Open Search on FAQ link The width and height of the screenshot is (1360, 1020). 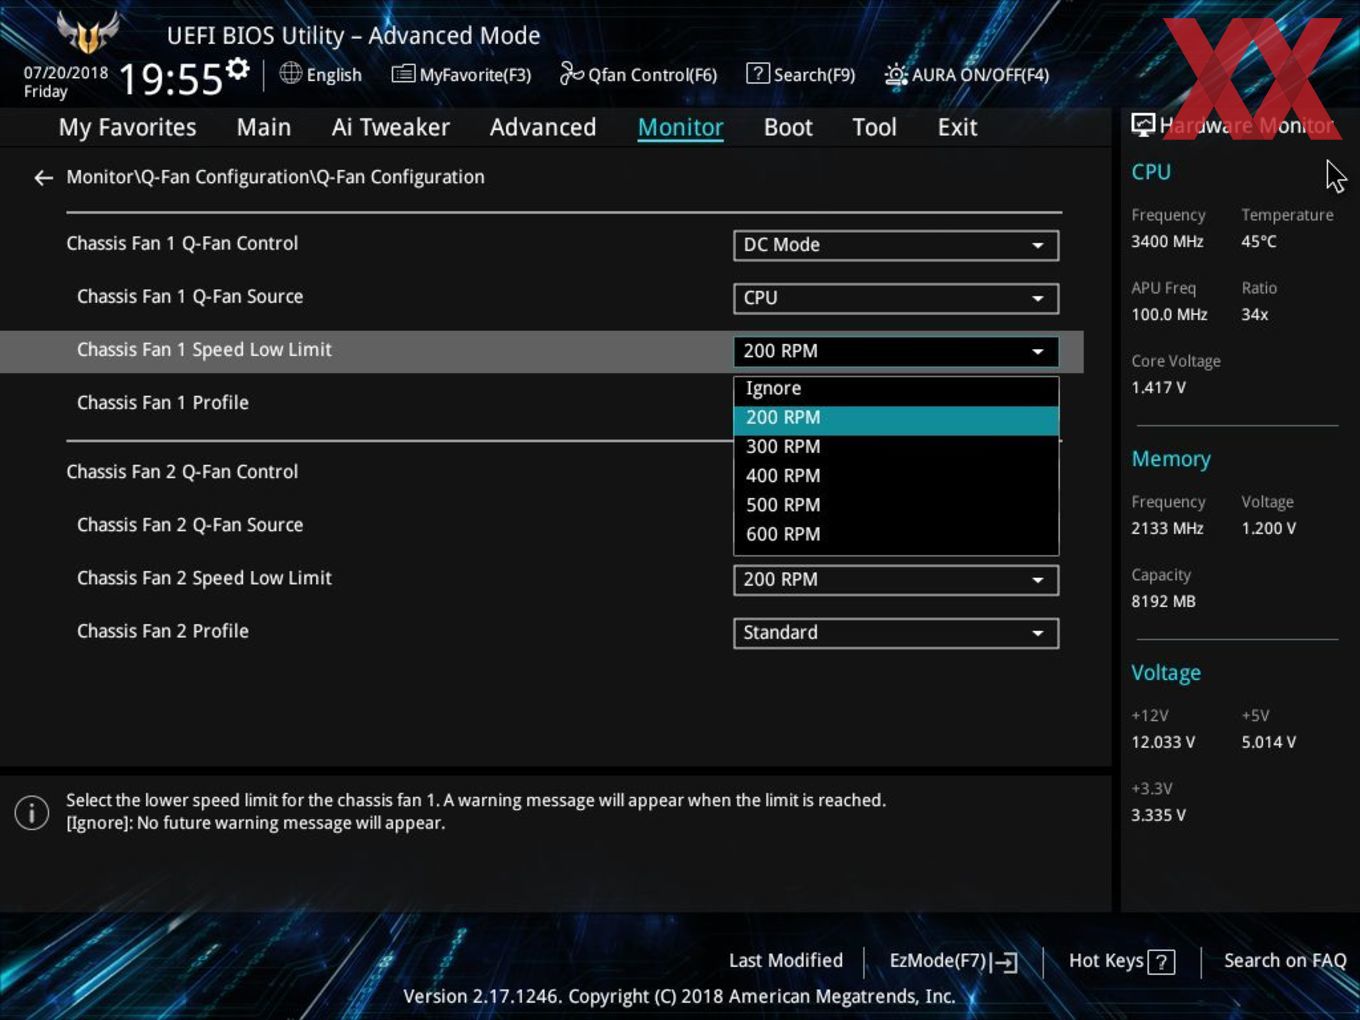[x=1285, y=961]
